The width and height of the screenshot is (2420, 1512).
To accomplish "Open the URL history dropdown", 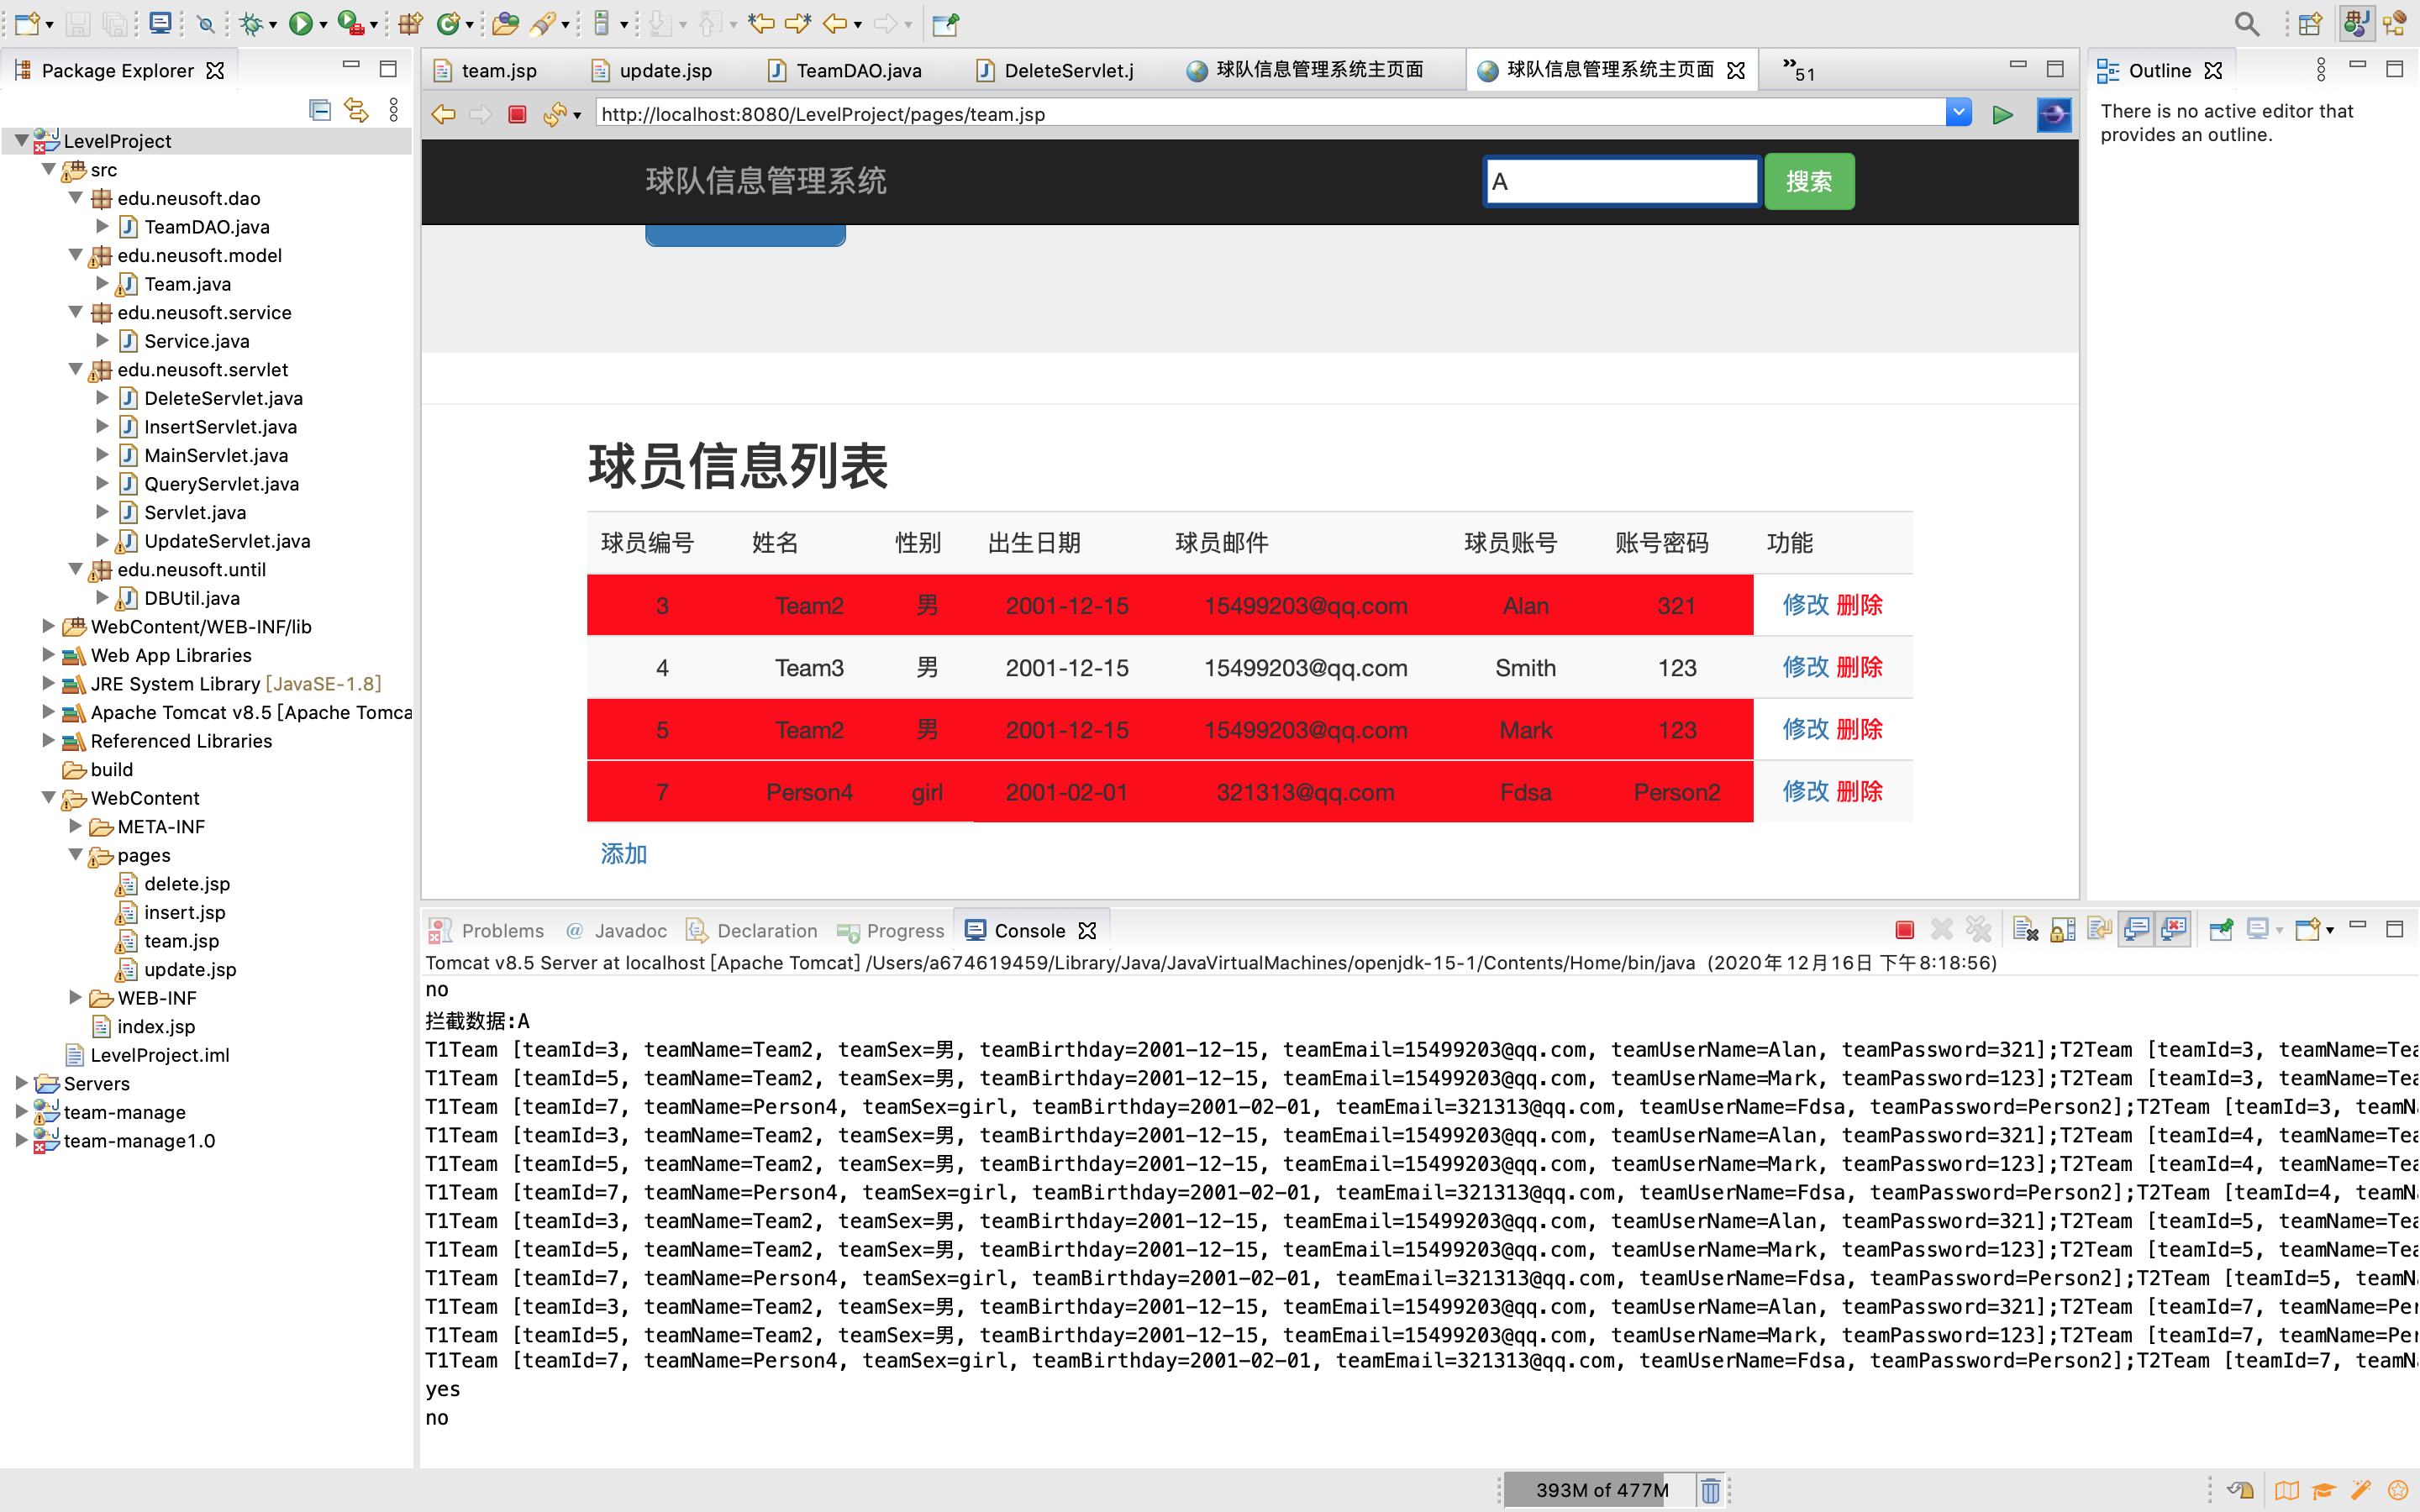I will point(1958,113).
